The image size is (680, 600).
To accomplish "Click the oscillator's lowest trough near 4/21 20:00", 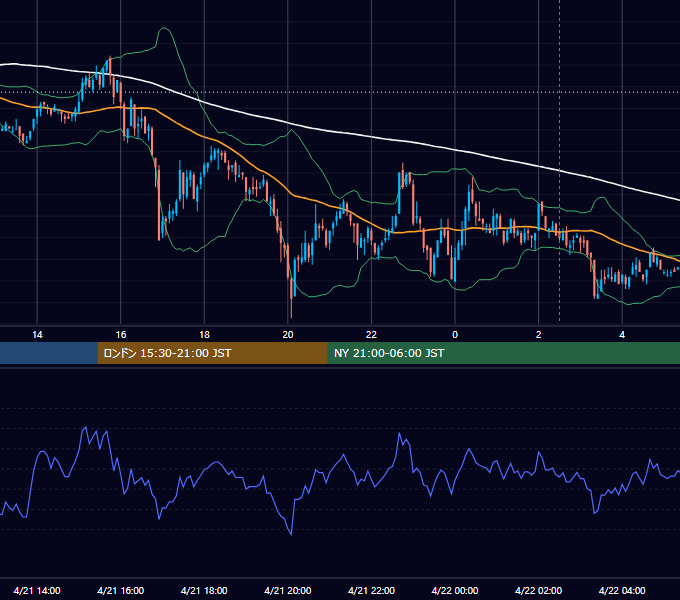I will tap(291, 534).
